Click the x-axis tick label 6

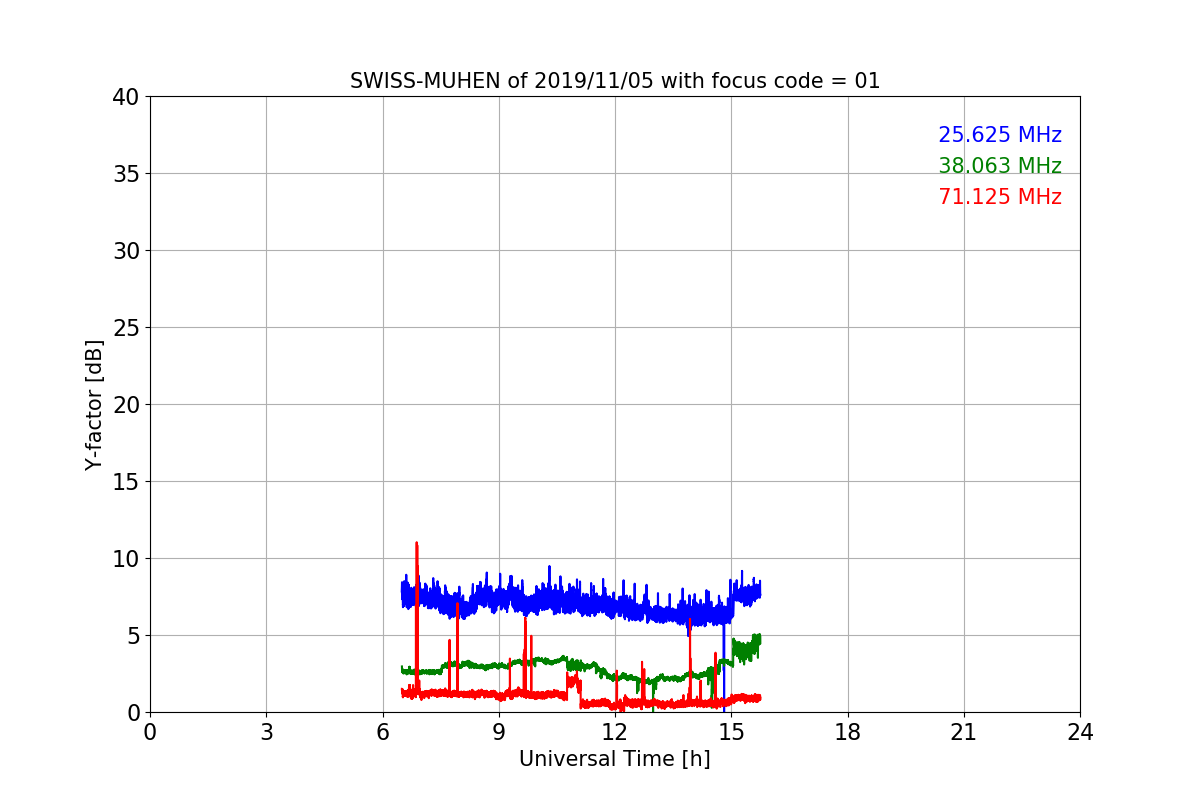coord(383,732)
